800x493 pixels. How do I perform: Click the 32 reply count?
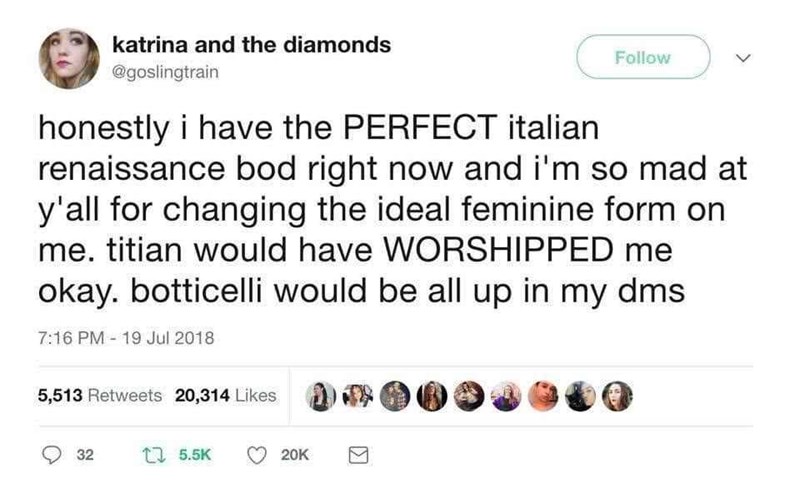(84, 454)
